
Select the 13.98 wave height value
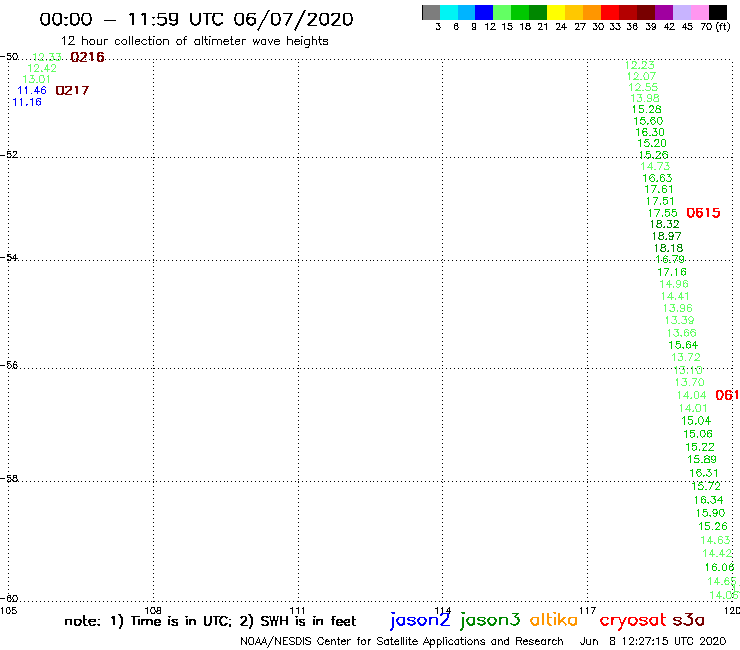click(645, 98)
